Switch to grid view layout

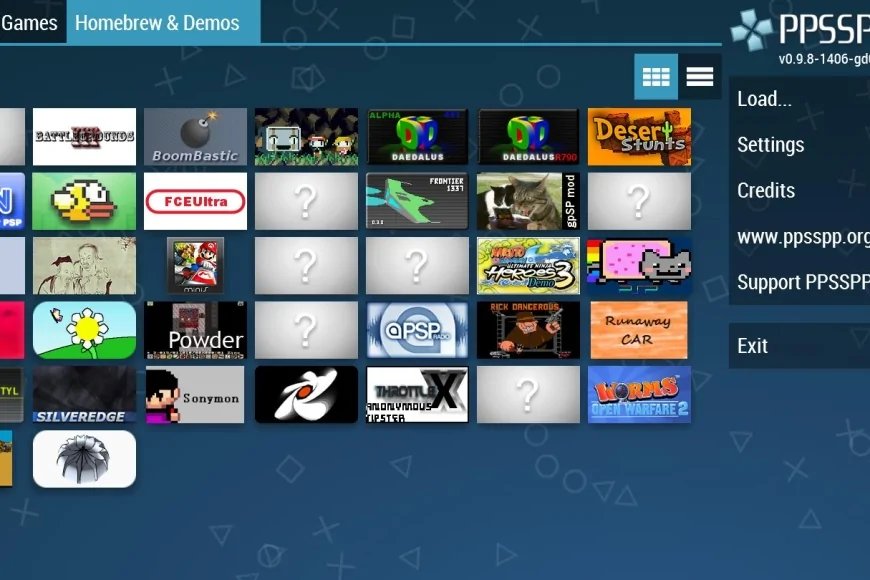tap(656, 77)
